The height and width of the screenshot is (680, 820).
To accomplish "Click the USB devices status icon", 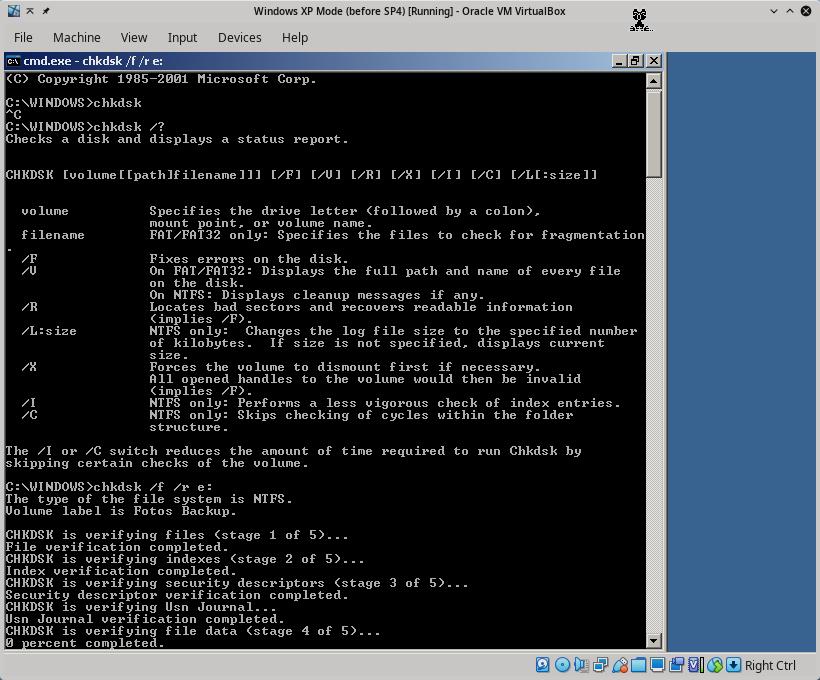I will tap(620, 665).
